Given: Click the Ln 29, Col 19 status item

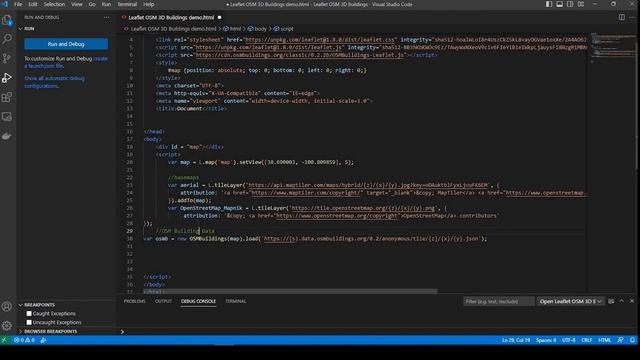Looking at the screenshot, I should pos(516,340).
